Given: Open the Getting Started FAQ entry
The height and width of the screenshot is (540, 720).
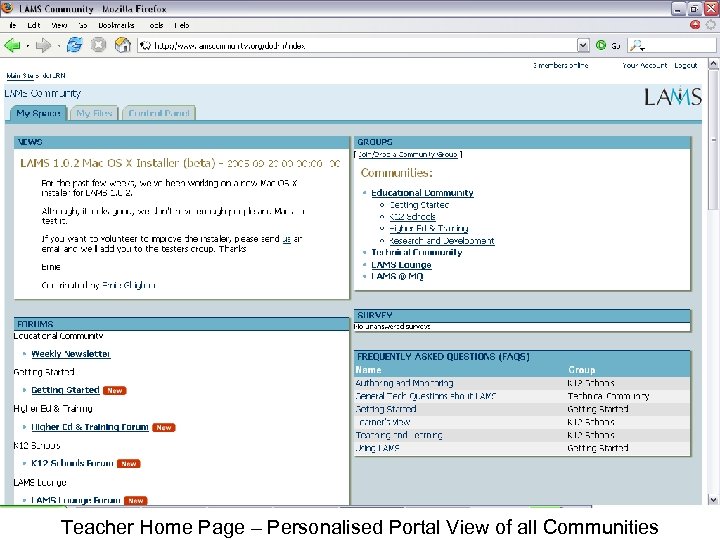Looking at the screenshot, I should coord(386,409).
